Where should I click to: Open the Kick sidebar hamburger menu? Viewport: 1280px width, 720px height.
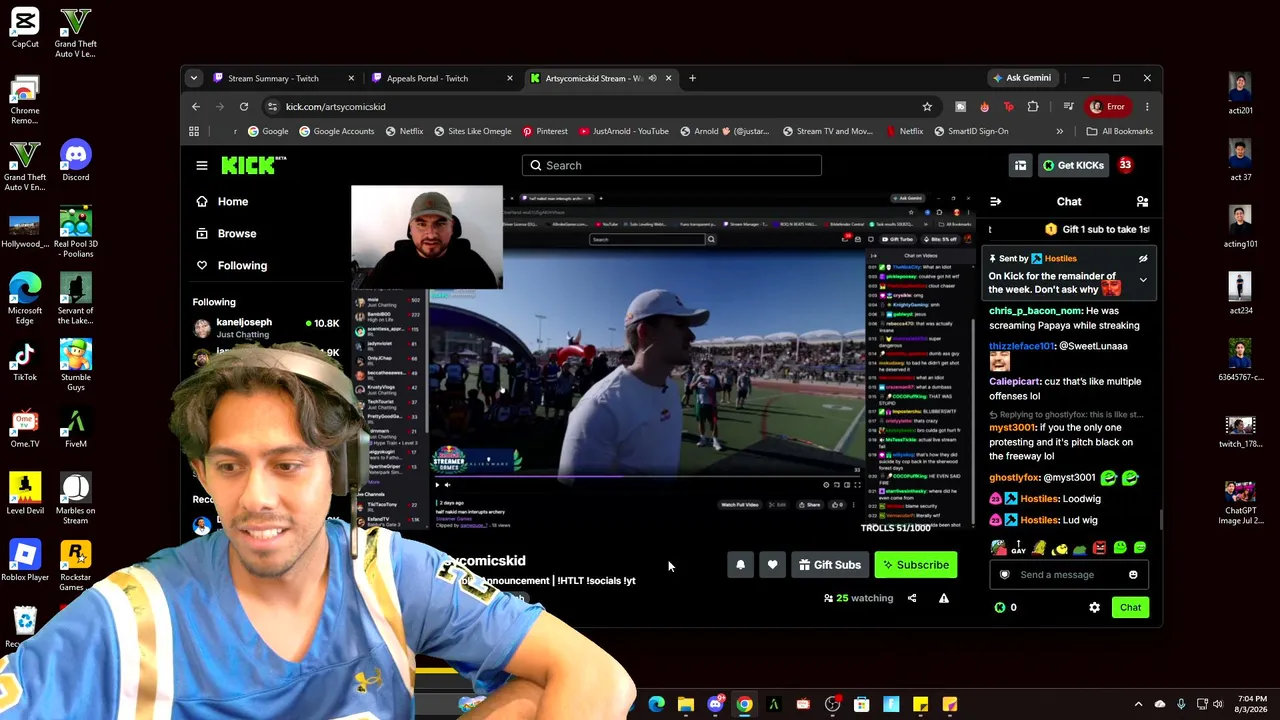[x=202, y=166]
